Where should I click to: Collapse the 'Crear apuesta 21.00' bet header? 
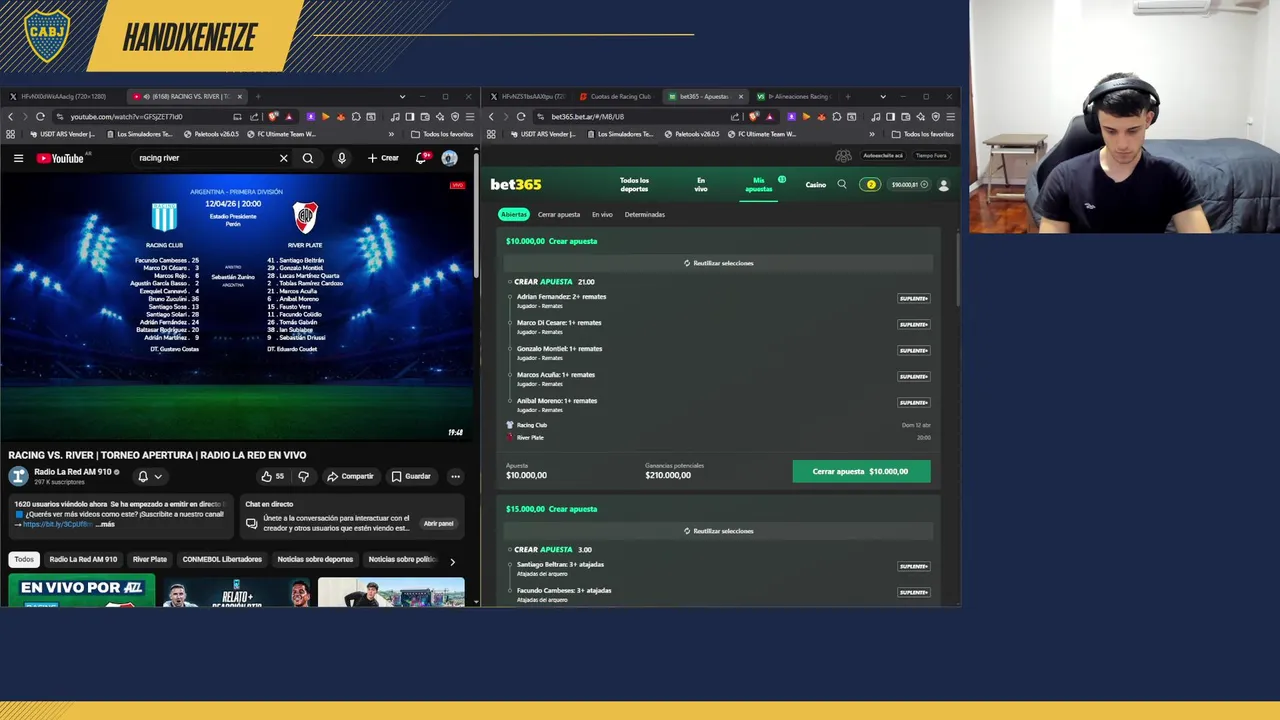click(x=550, y=282)
